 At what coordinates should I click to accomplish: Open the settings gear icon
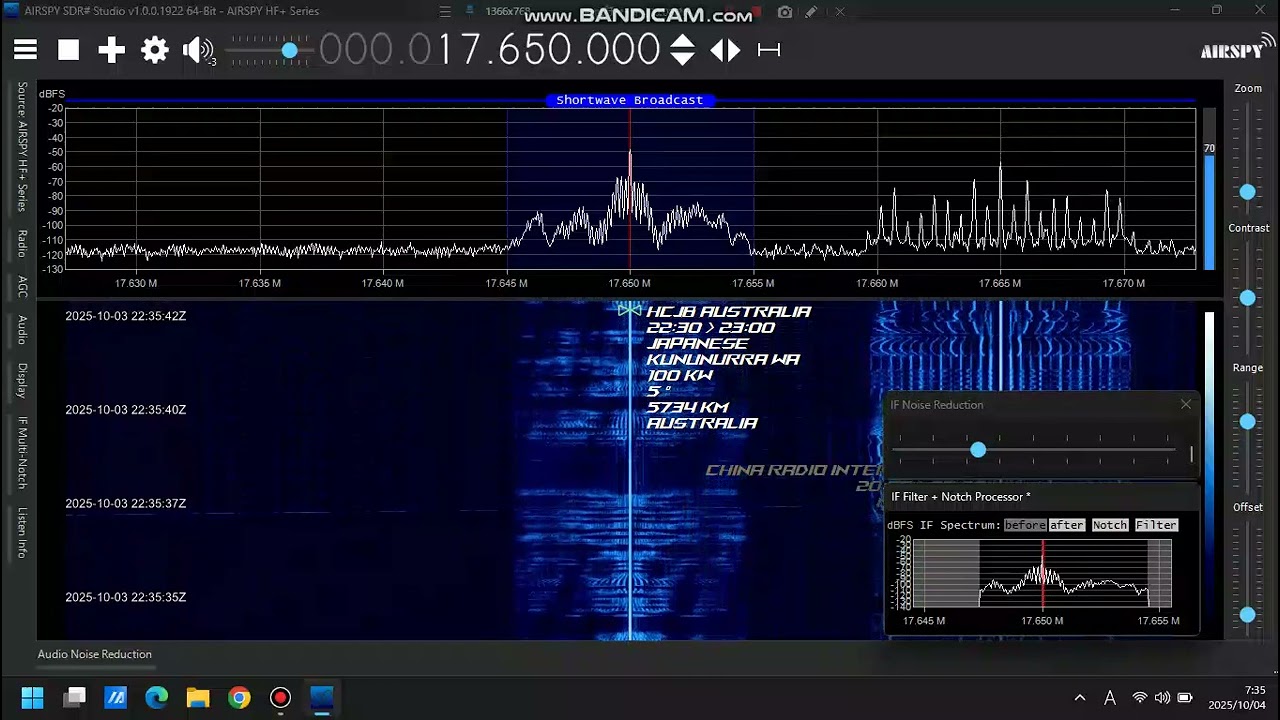(x=155, y=50)
